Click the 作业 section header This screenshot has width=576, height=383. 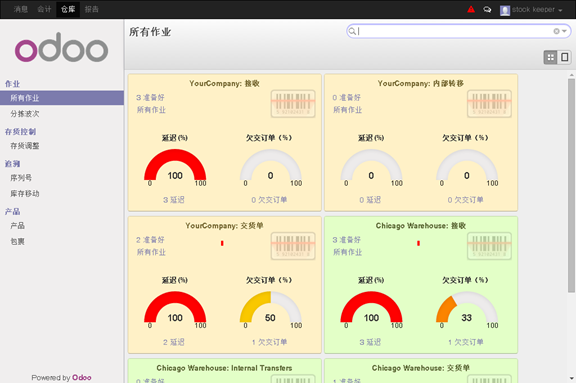[12, 84]
